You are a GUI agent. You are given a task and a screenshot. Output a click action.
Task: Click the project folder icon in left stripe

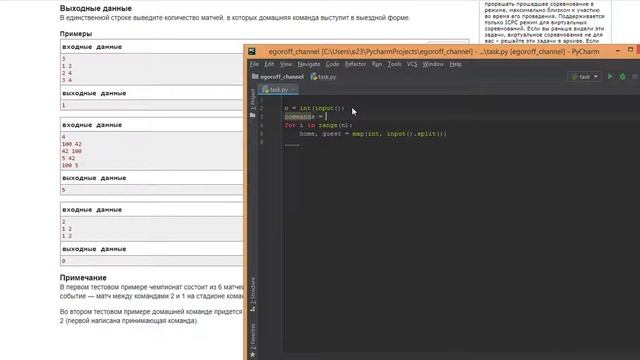click(253, 116)
